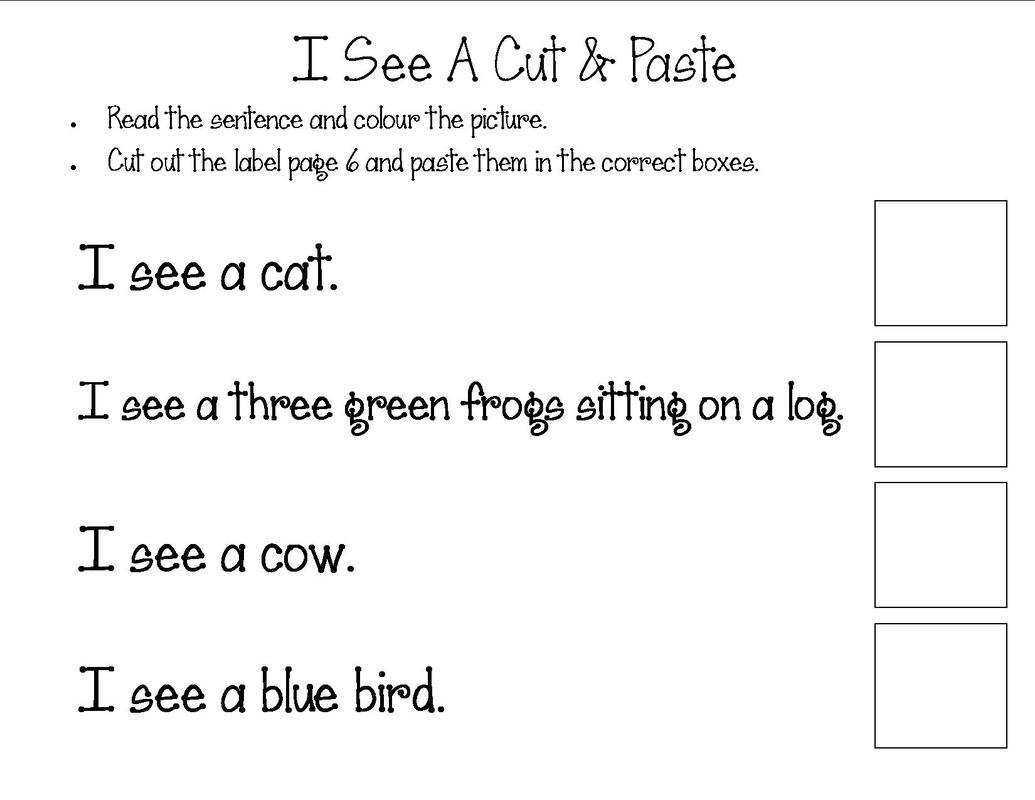Select the bullet before "Read the sentence"

tap(75, 125)
